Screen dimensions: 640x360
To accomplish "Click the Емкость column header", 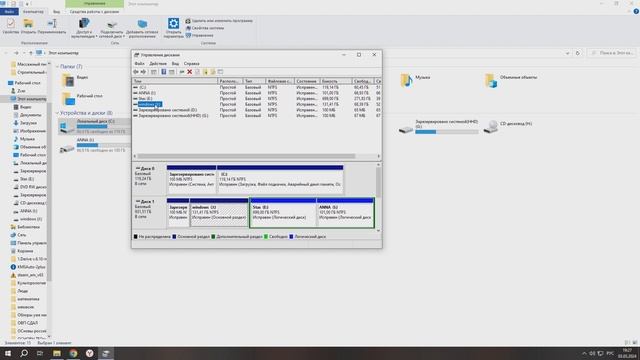I will tap(336, 81).
